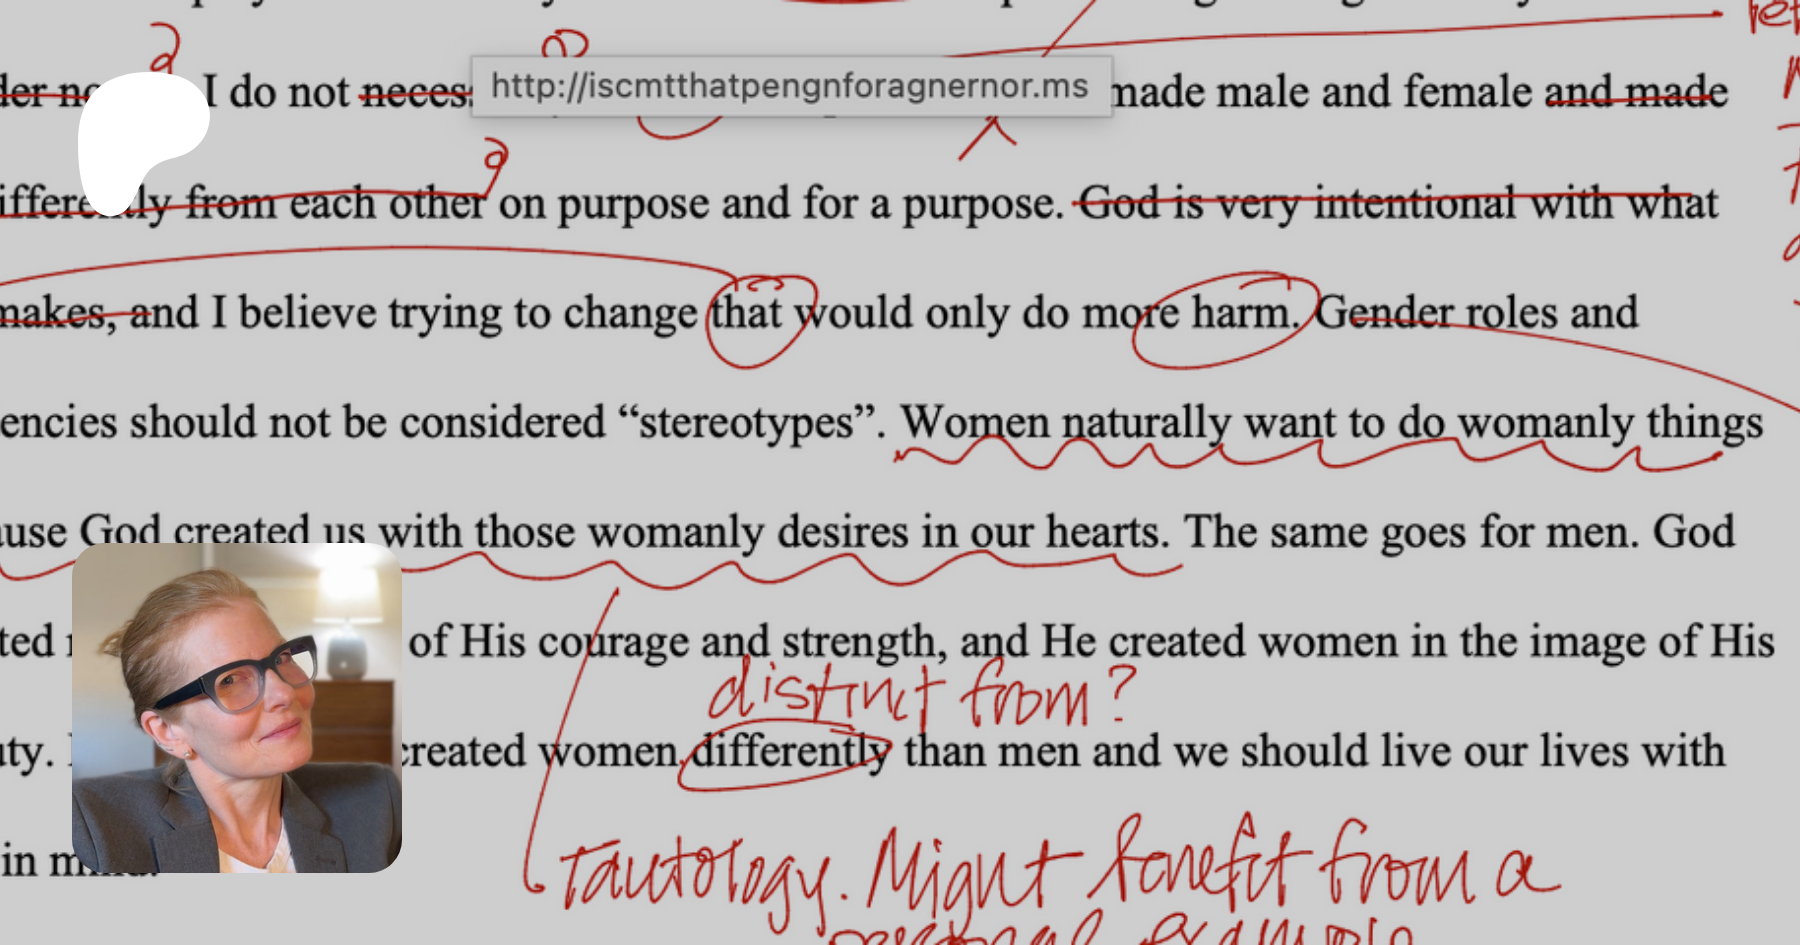Open the creator profile photo thumbnail
Image resolution: width=1800 pixels, height=945 pixels.
[237, 707]
